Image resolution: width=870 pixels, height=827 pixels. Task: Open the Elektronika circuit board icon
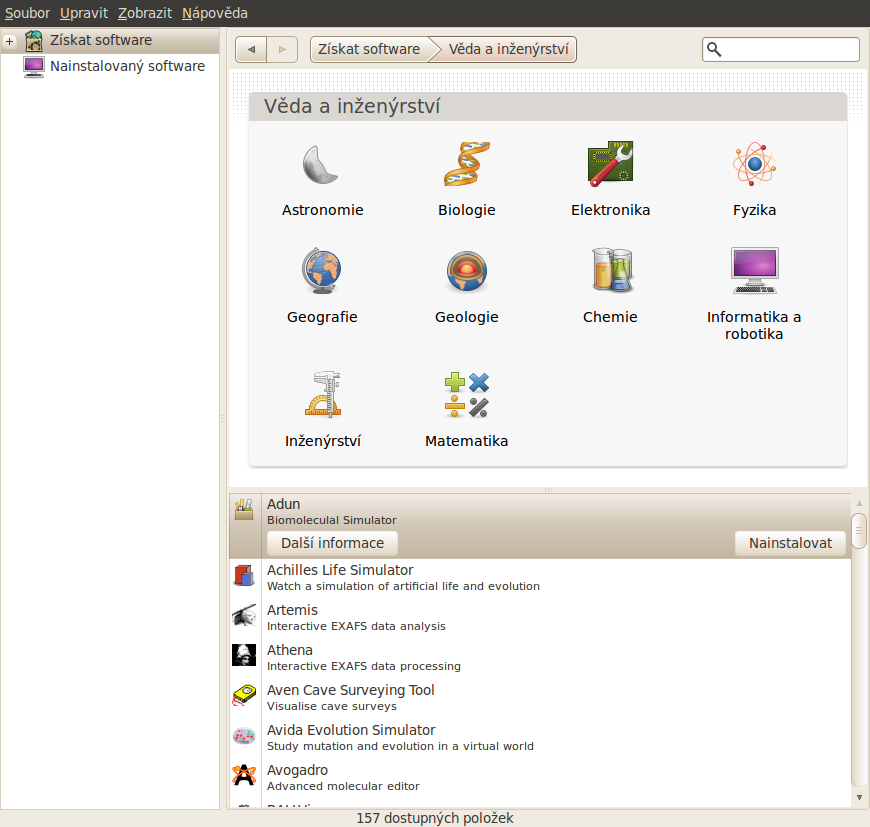(610, 164)
